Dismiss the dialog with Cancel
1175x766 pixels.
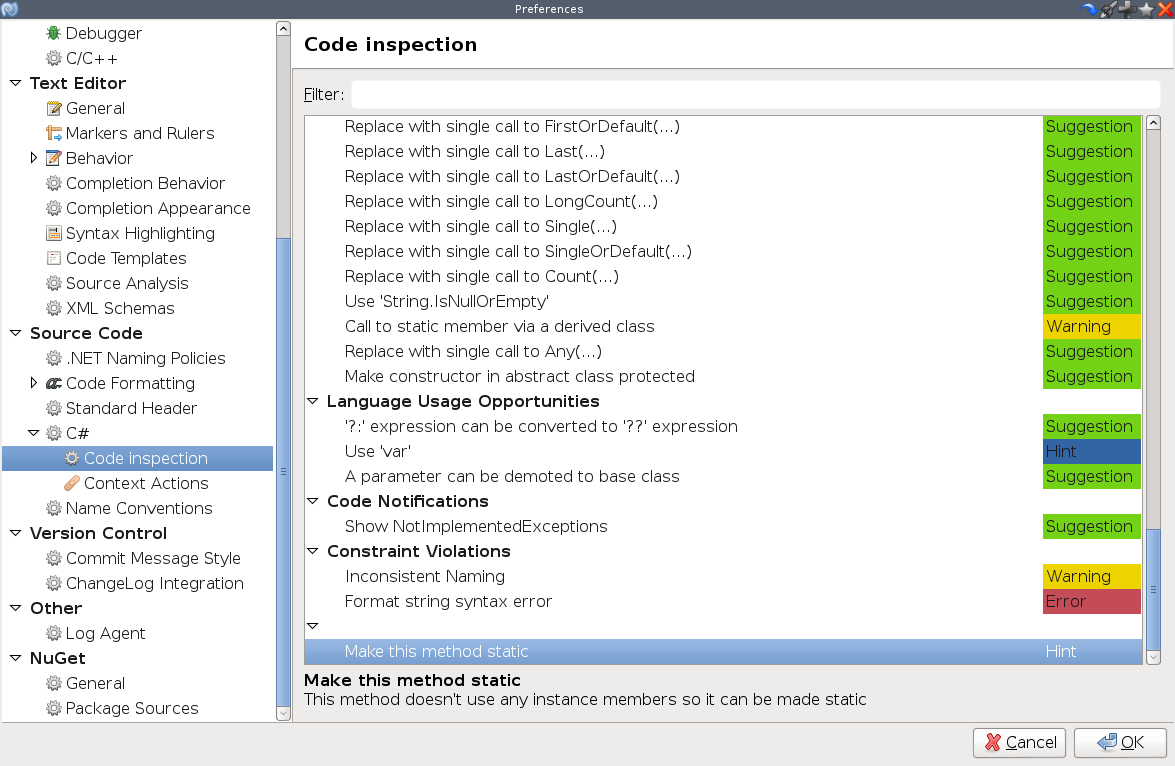(x=1020, y=743)
